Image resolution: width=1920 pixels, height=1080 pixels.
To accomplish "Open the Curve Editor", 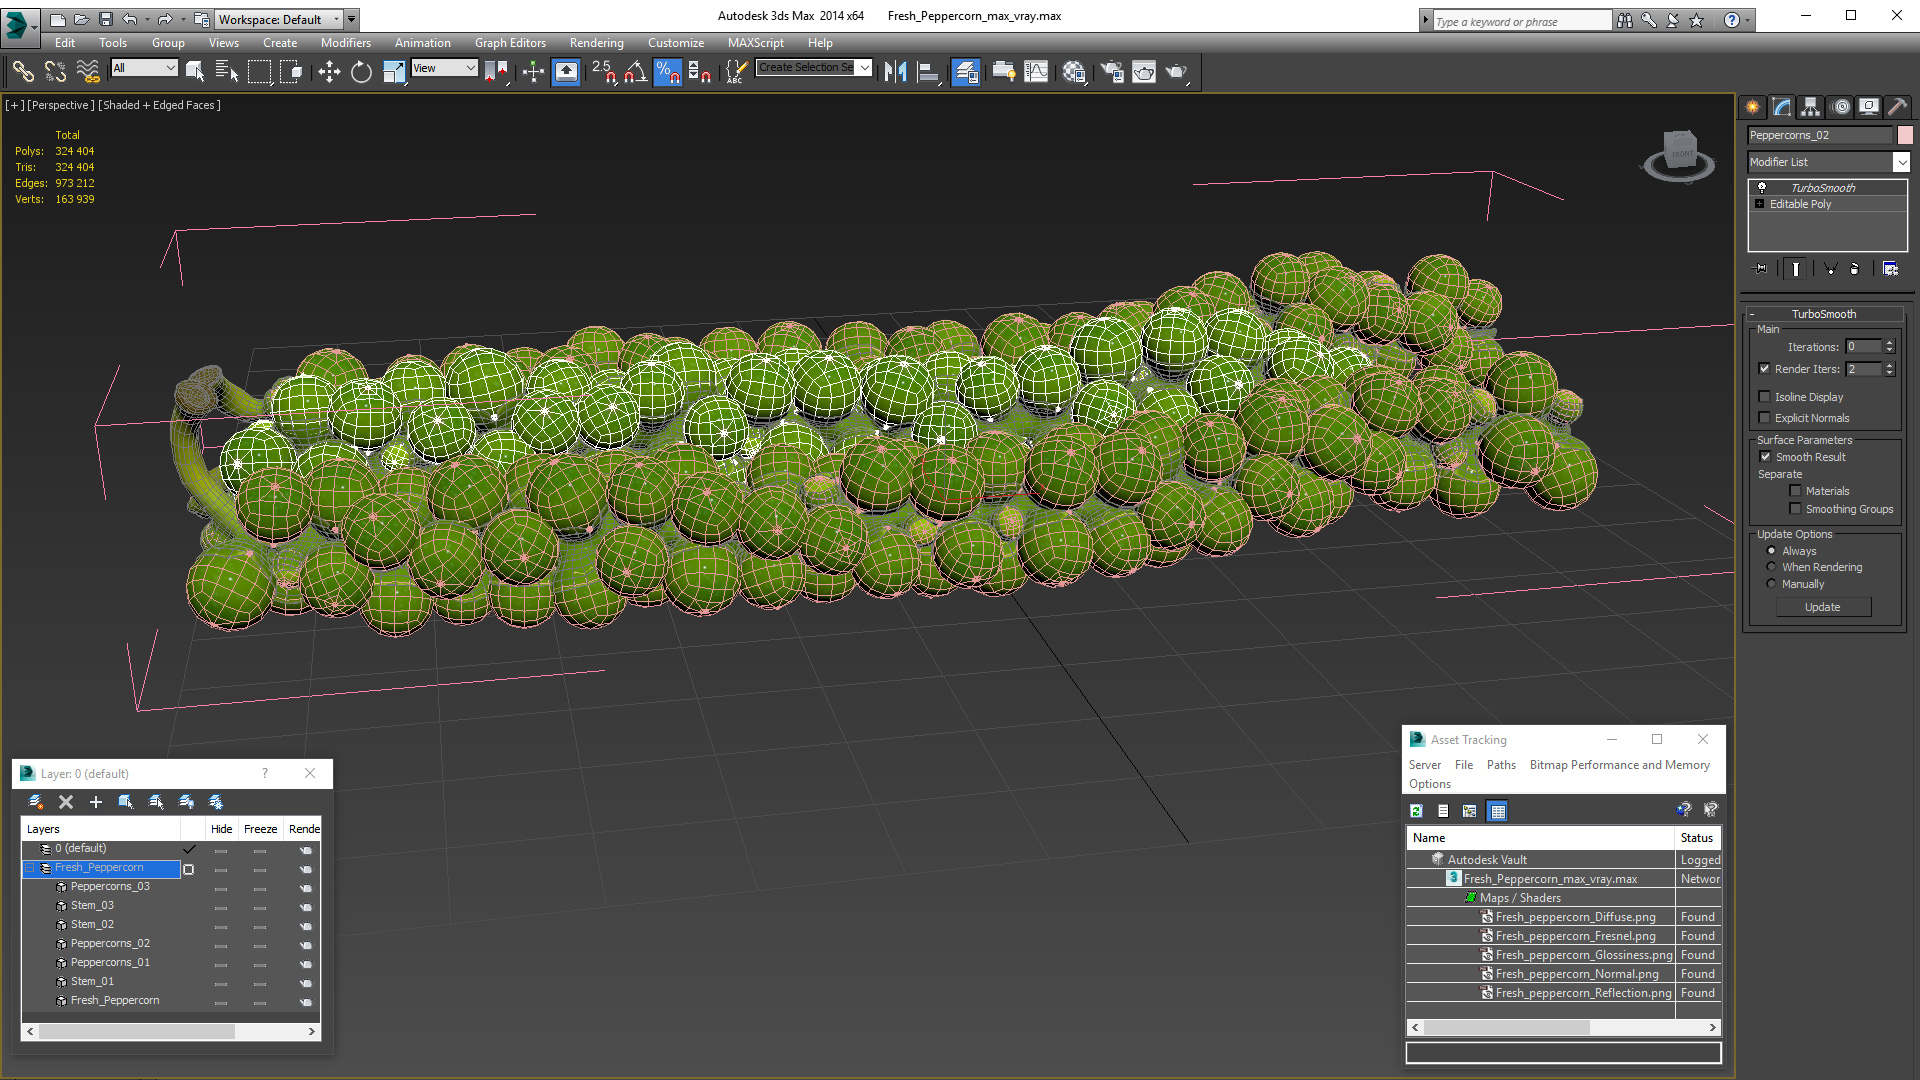I will coord(1036,71).
